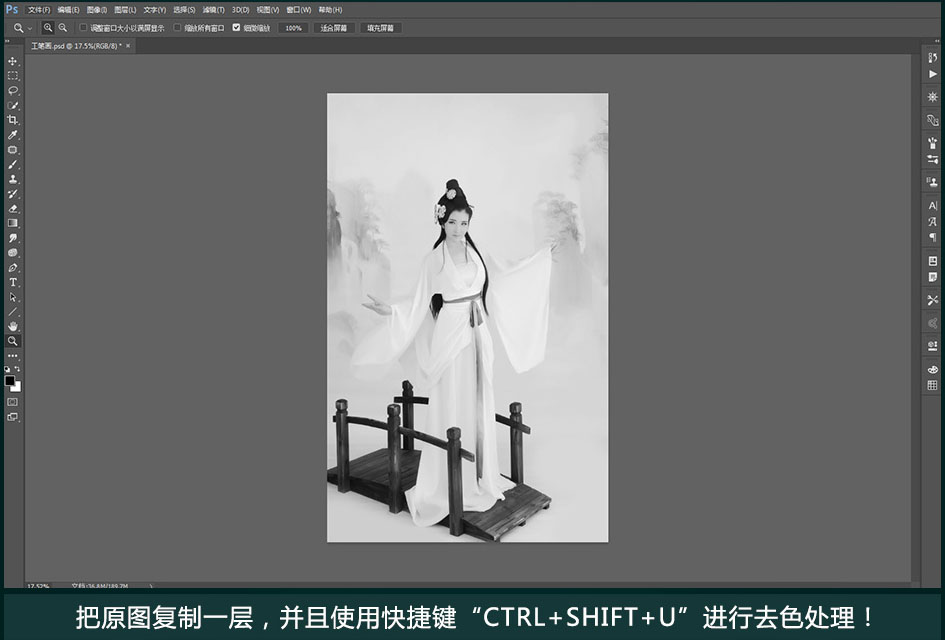Select the Patch healing tool

click(x=13, y=149)
